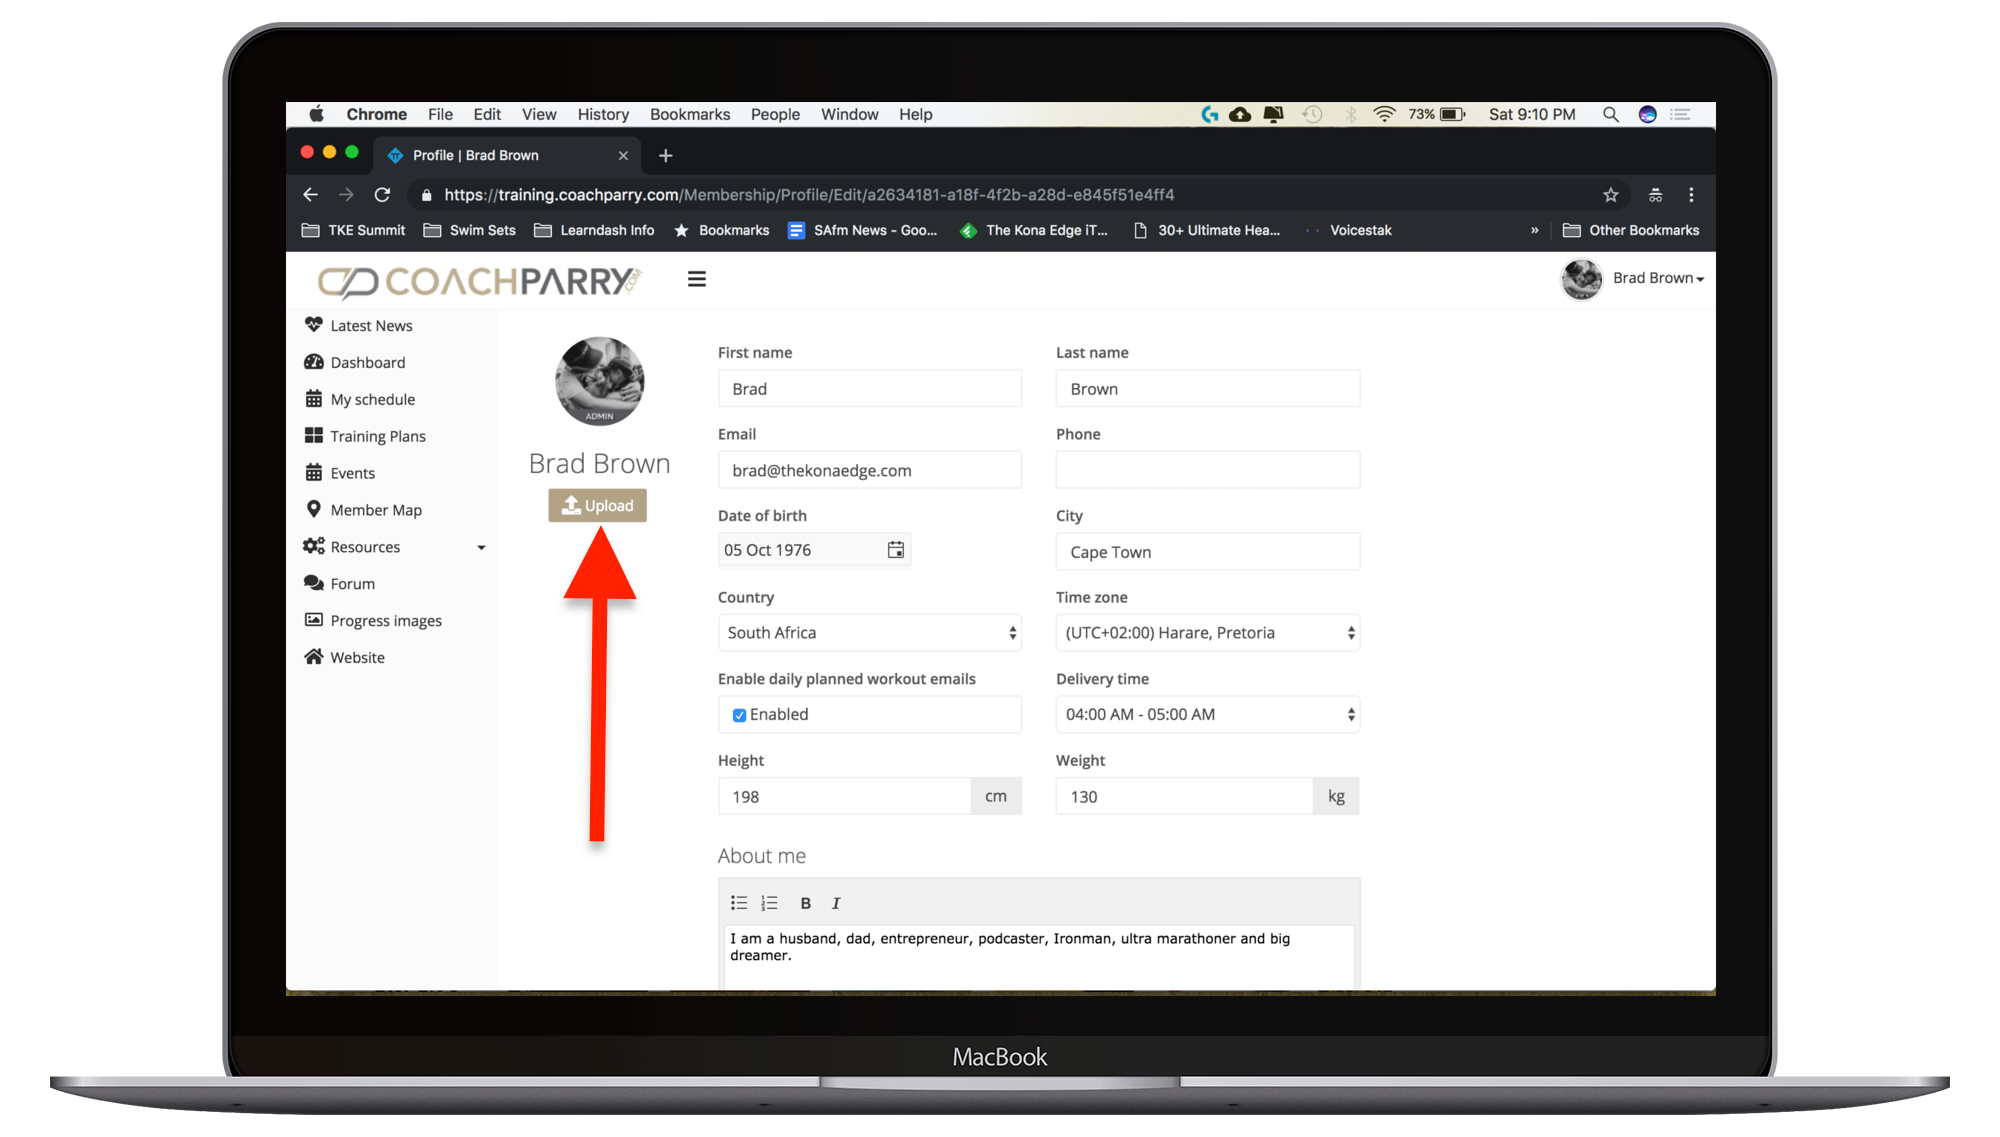The height and width of the screenshot is (1137, 2000).
Task: Open the Country dropdown showing South Africa
Action: click(x=869, y=633)
